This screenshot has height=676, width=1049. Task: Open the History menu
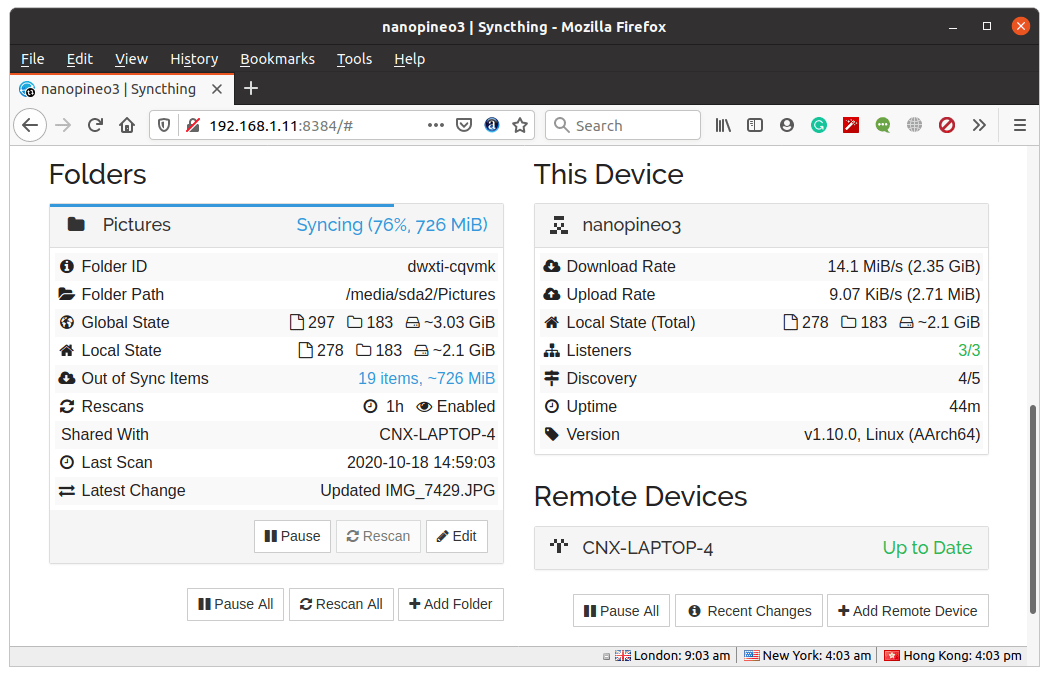(x=194, y=59)
